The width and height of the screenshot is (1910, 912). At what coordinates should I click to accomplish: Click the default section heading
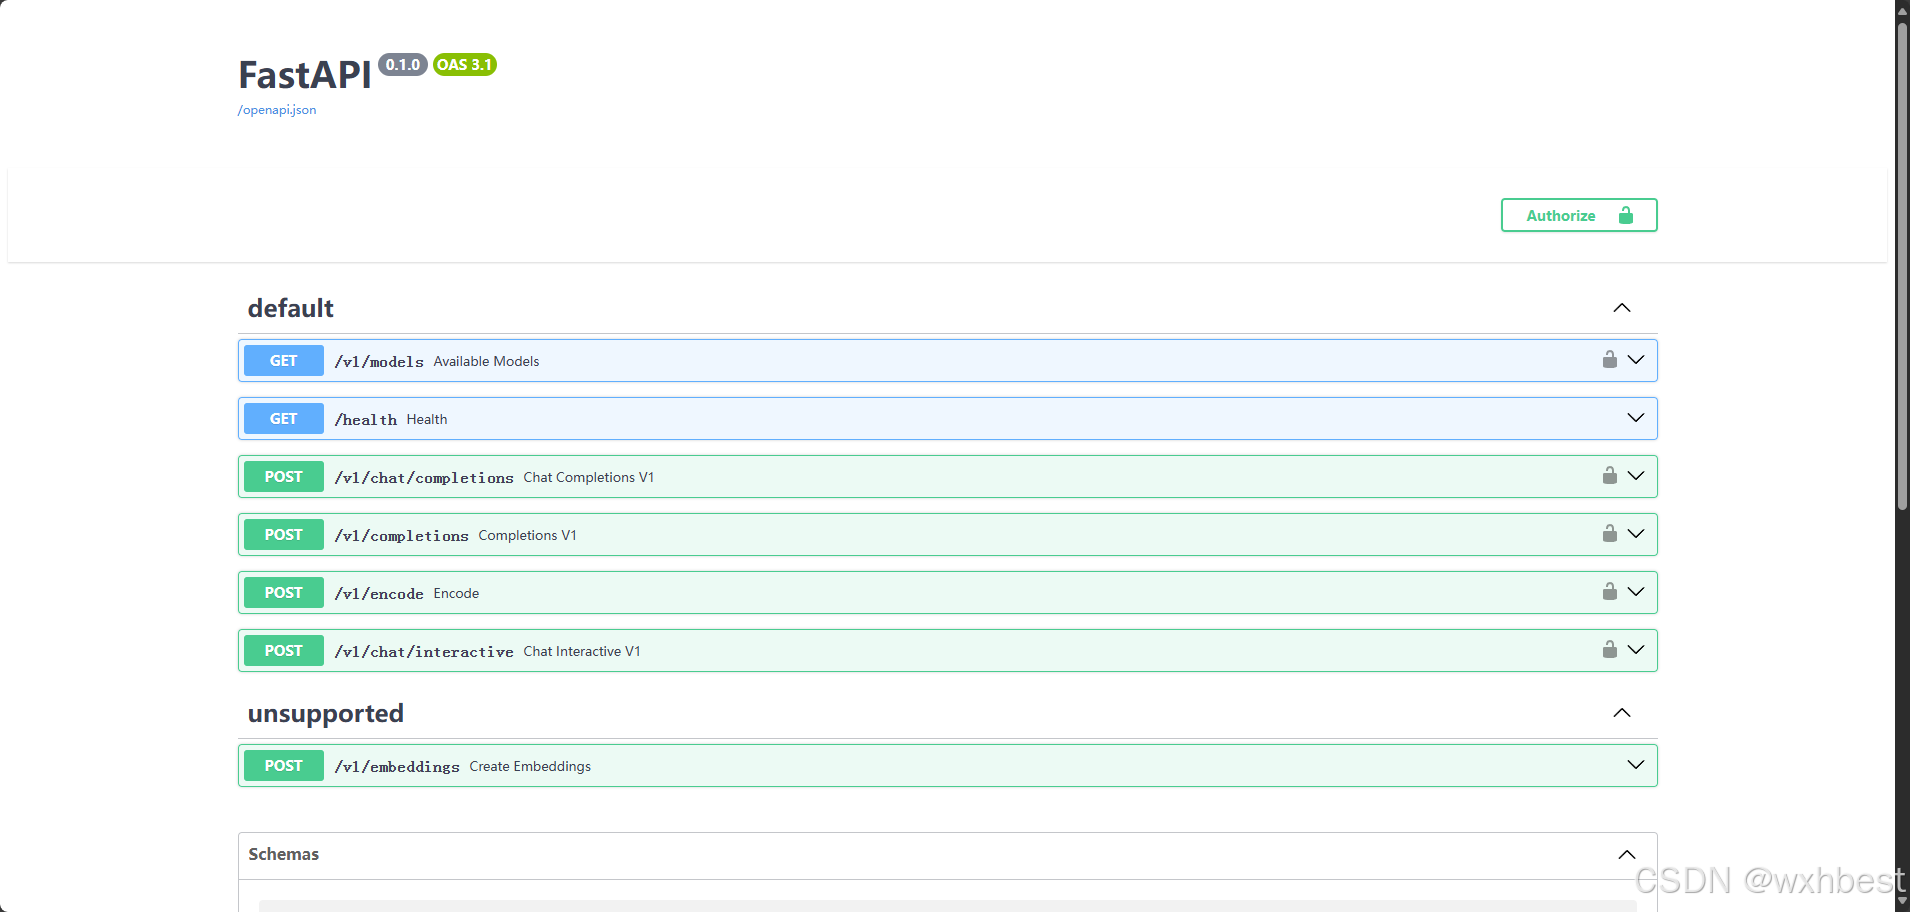pos(291,308)
